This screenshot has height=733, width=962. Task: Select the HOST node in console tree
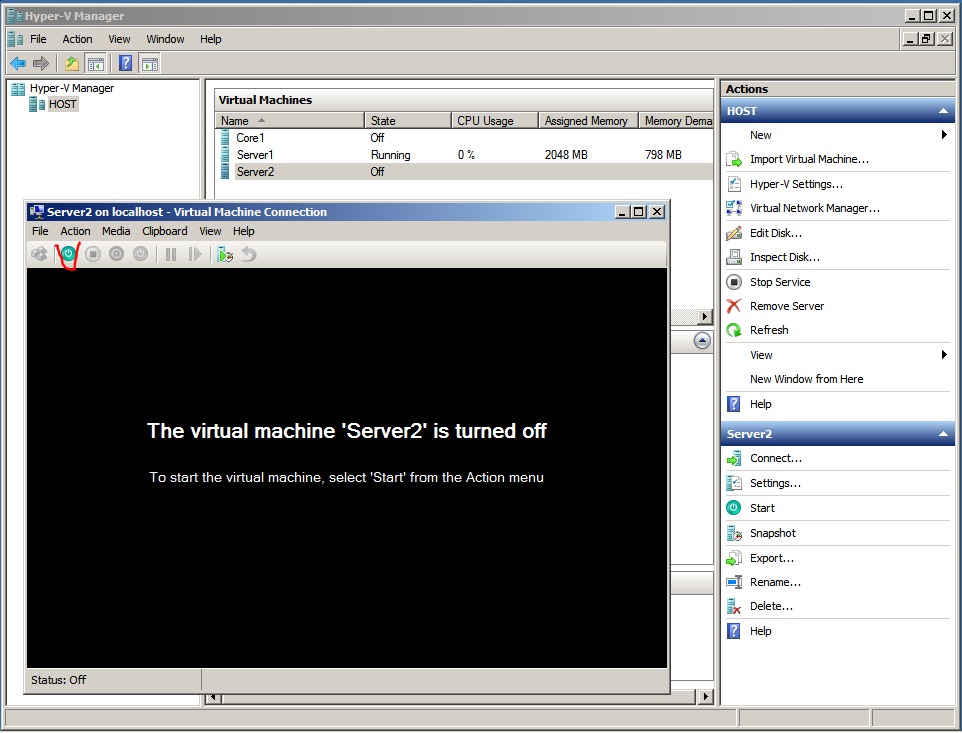click(62, 104)
